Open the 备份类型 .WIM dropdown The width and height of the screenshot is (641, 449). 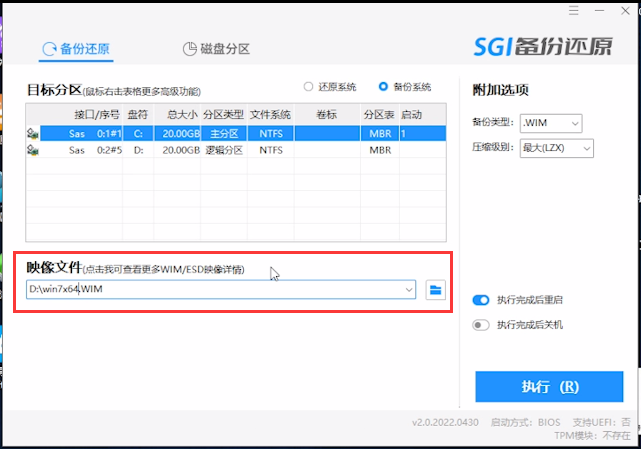(551, 123)
